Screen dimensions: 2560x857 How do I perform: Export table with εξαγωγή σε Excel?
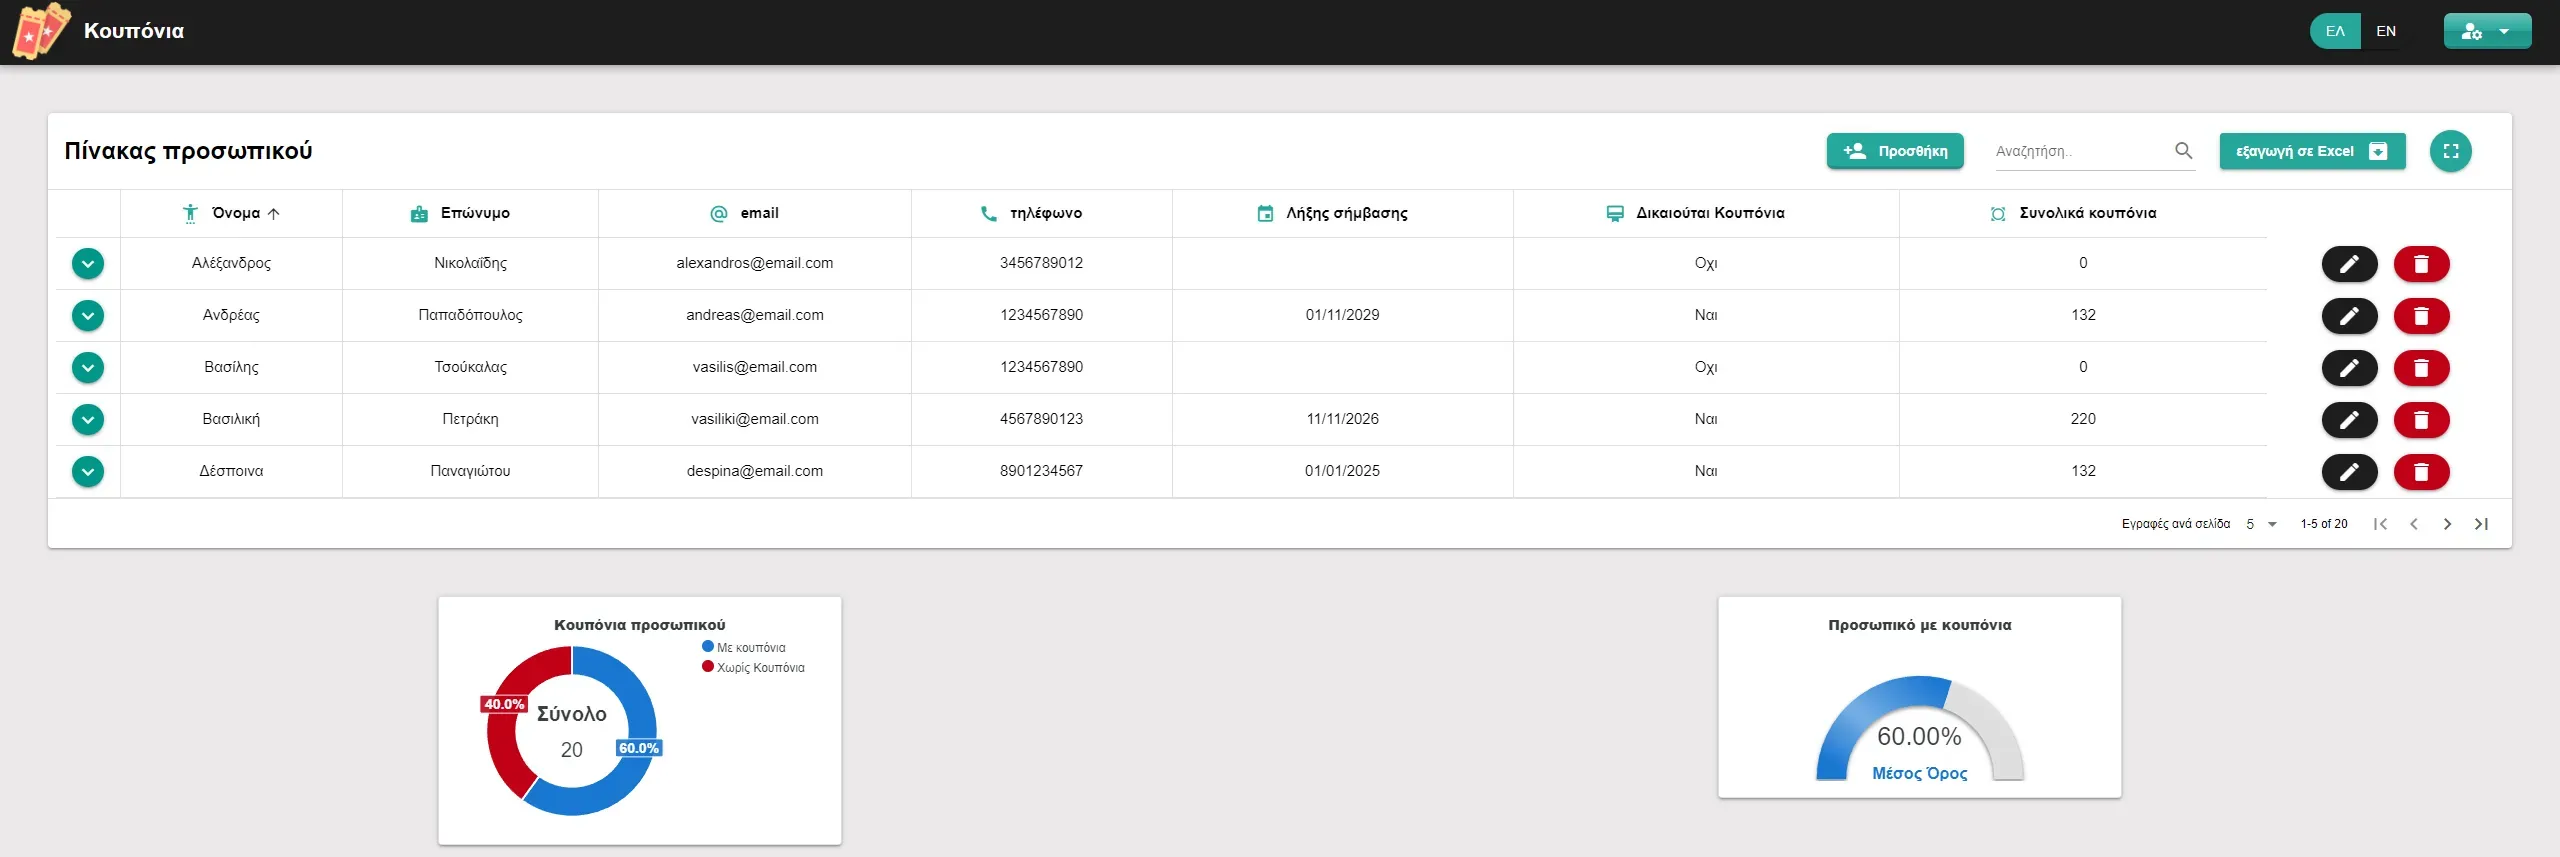coord(2311,151)
